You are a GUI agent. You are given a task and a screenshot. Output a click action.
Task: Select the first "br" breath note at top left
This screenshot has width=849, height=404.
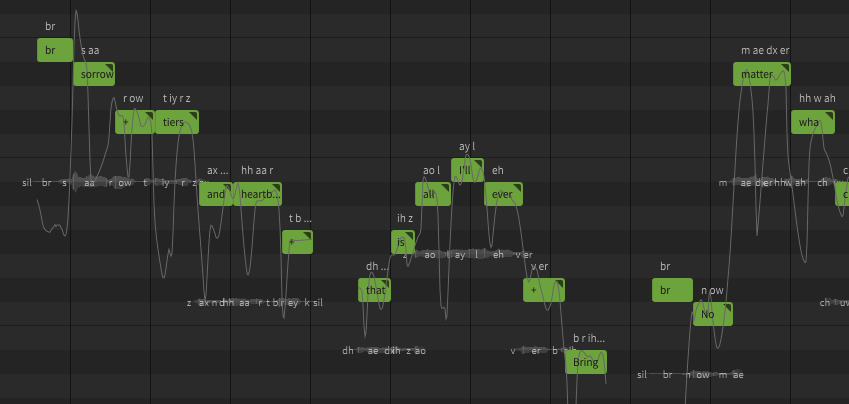(x=55, y=50)
